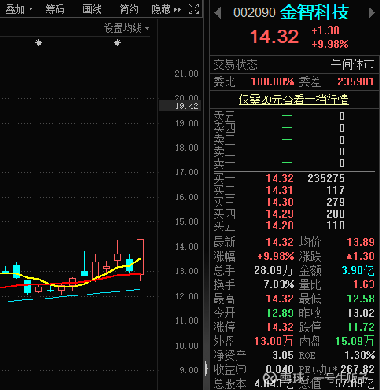Click the 涨停 limit-up price 14.32
Viewport: 380px width, 390px height.
coord(279,327)
